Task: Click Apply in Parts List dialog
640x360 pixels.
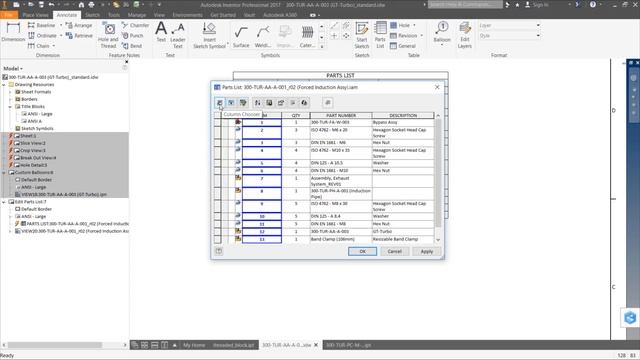Action: tap(427, 251)
